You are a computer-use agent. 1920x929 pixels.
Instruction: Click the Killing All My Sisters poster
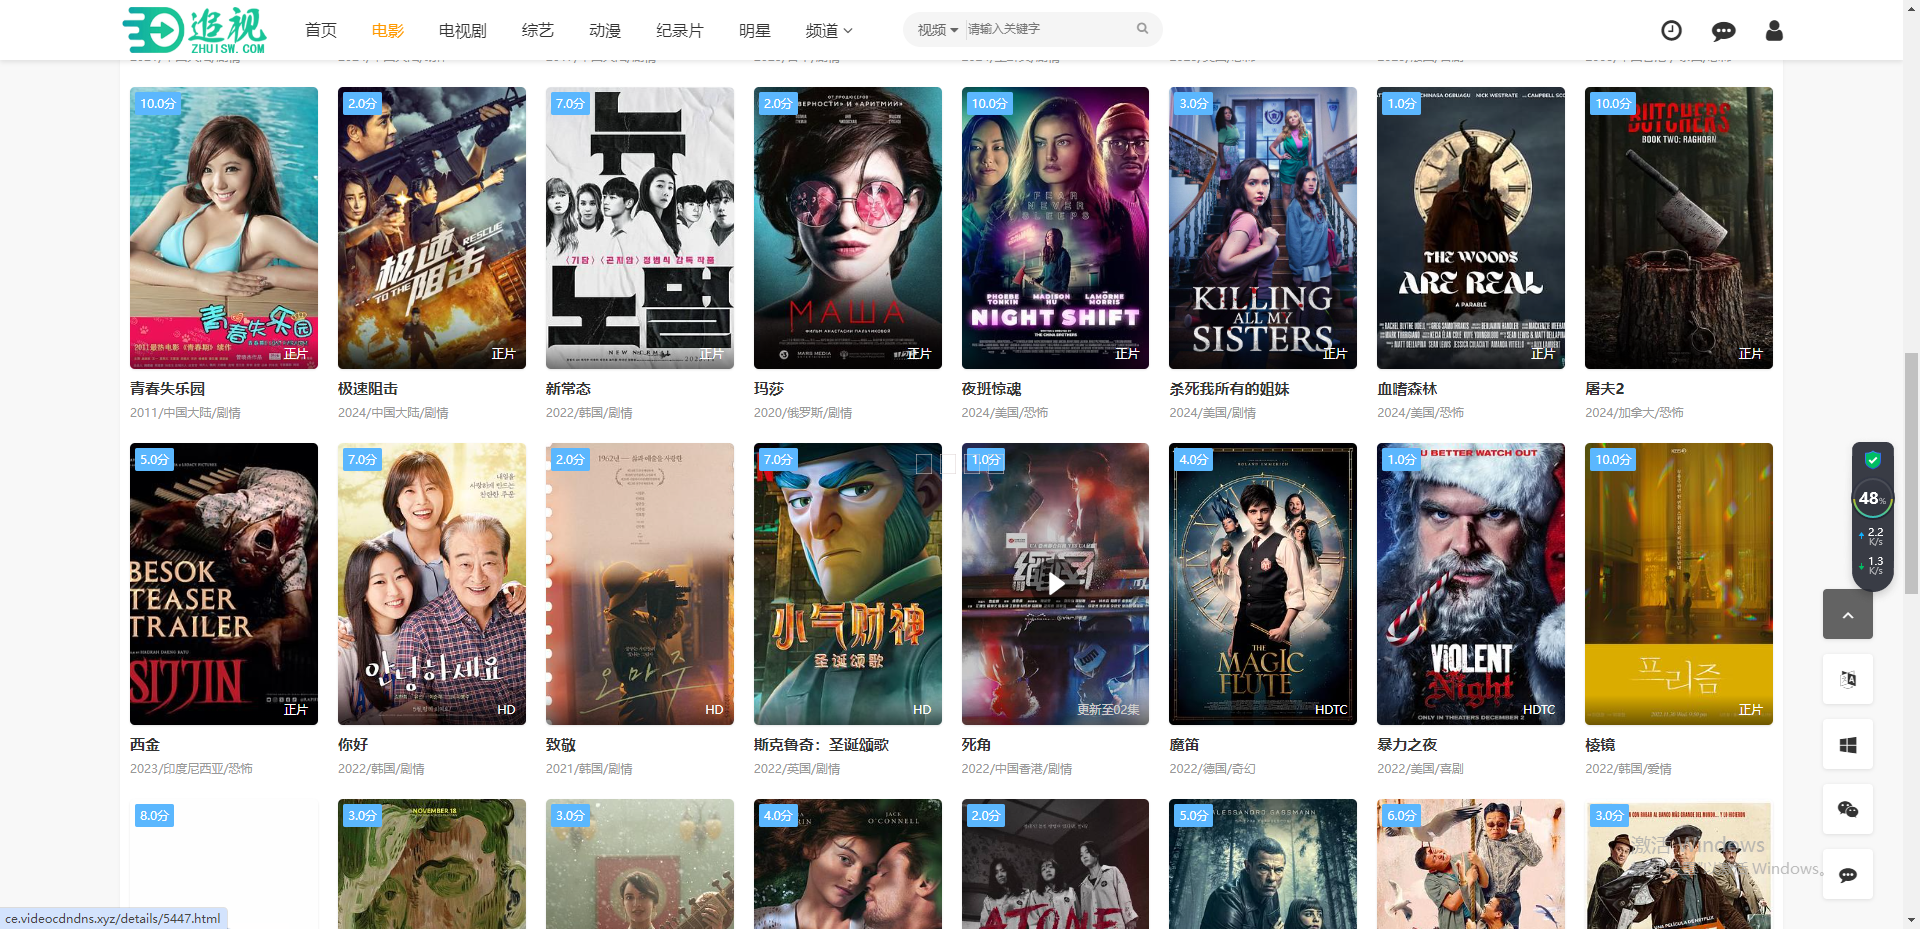point(1263,228)
